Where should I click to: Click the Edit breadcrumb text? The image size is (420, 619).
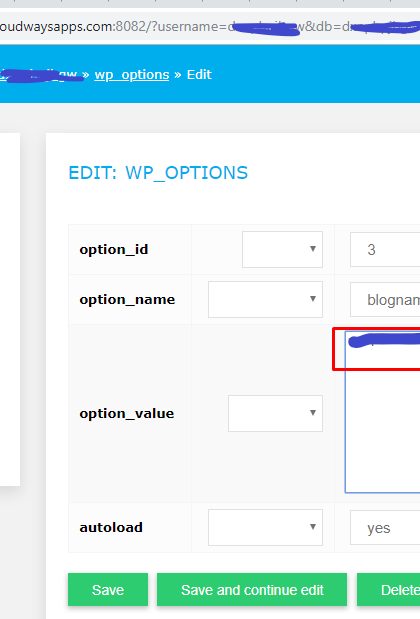tap(199, 75)
